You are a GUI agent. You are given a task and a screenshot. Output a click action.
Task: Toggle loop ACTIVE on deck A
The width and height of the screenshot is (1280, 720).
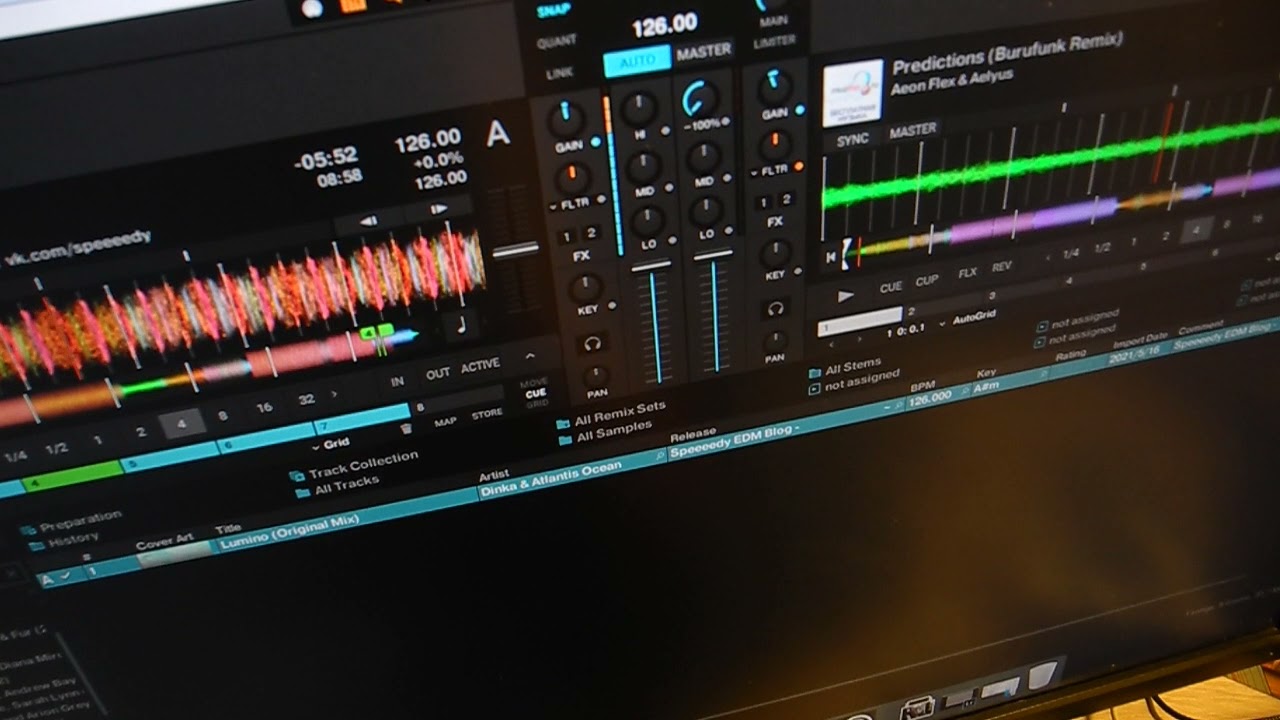[x=480, y=367]
